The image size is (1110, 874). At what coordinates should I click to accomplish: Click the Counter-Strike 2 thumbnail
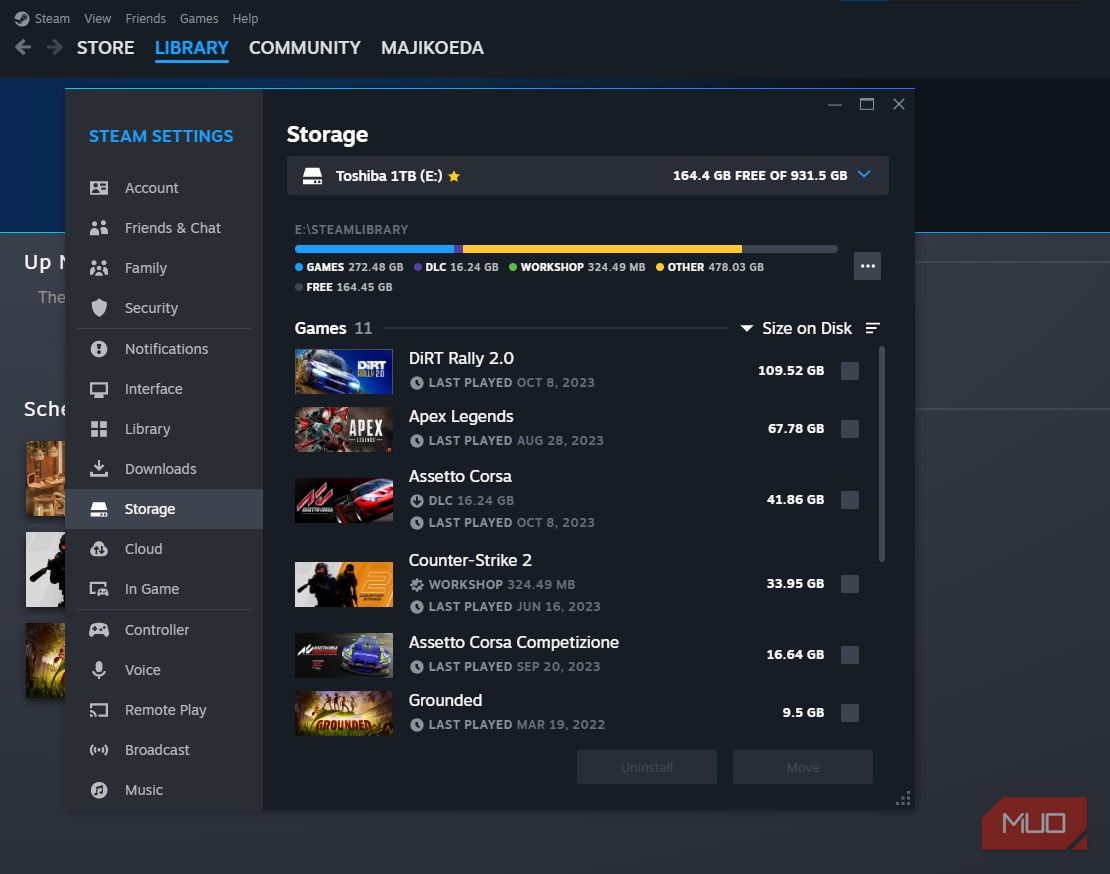pos(343,584)
